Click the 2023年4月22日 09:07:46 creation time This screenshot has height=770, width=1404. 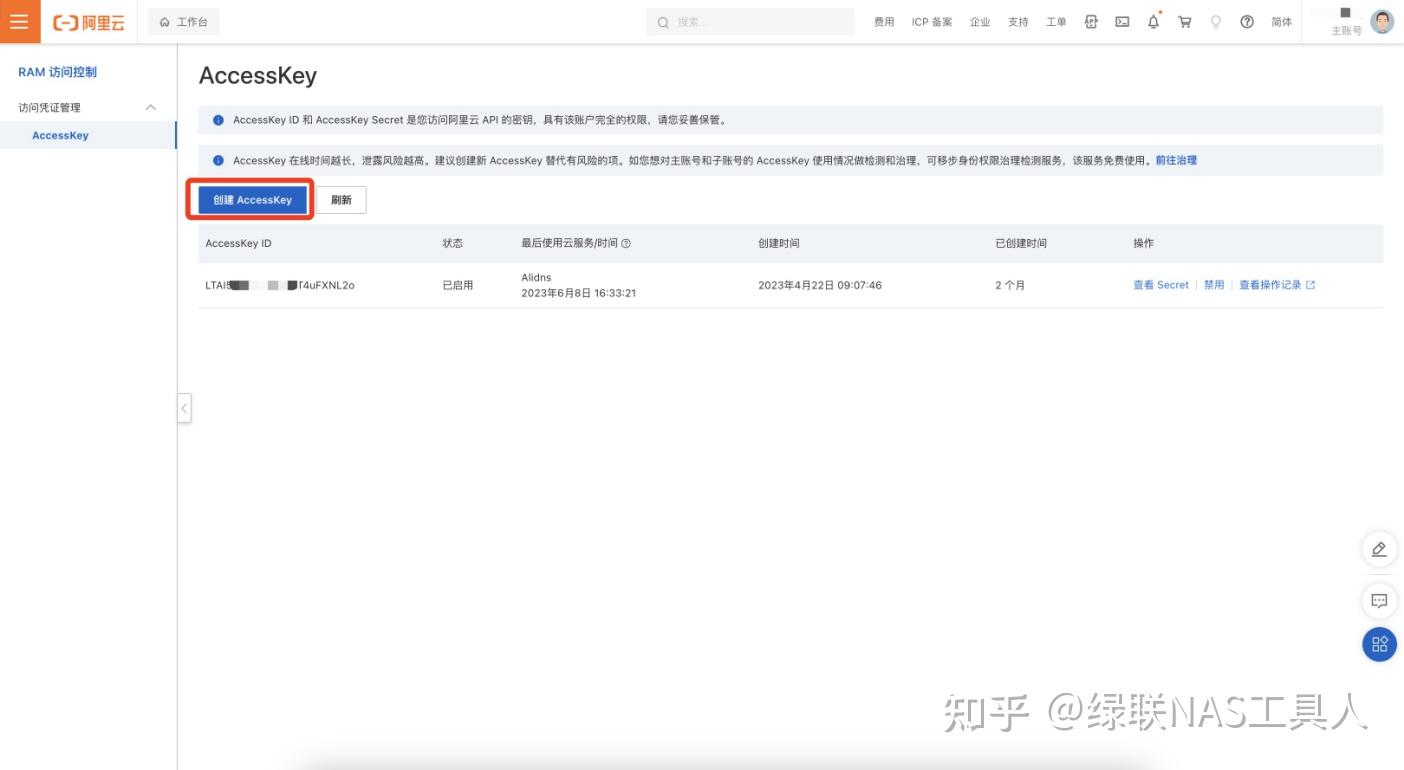[x=820, y=285]
